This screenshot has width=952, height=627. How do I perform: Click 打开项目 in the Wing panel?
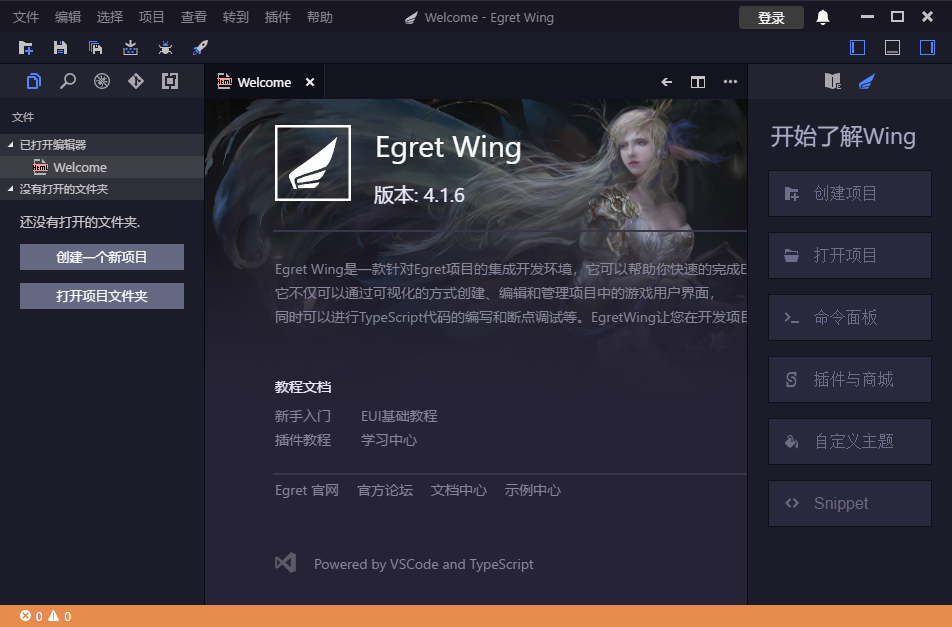click(x=849, y=256)
